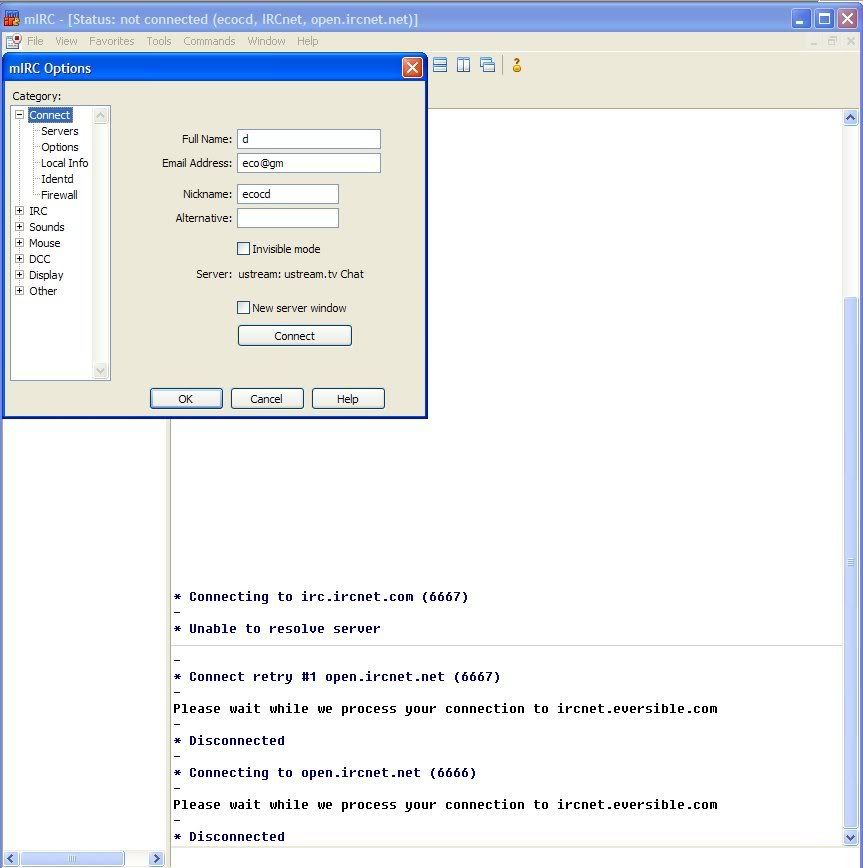
Task: Click the line "Connecting to irc.ircnet.com (6667)"
Action: (321, 597)
